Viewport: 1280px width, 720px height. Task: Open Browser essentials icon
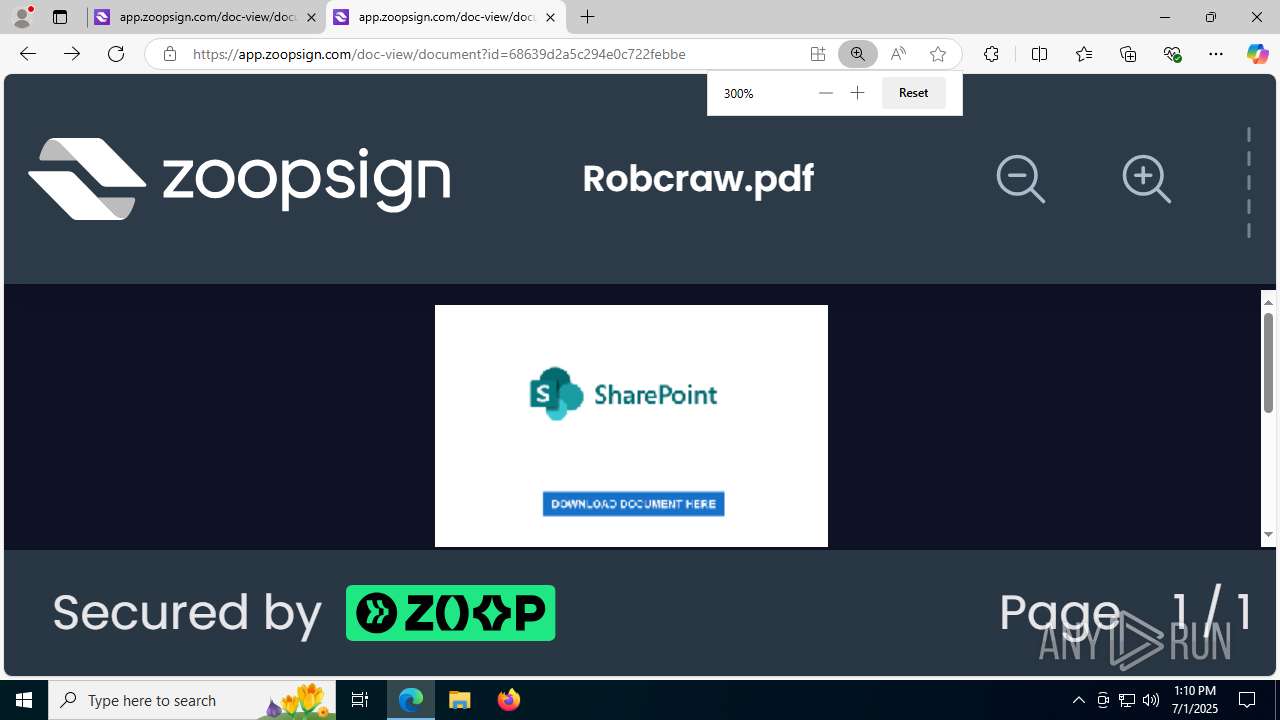1172,54
